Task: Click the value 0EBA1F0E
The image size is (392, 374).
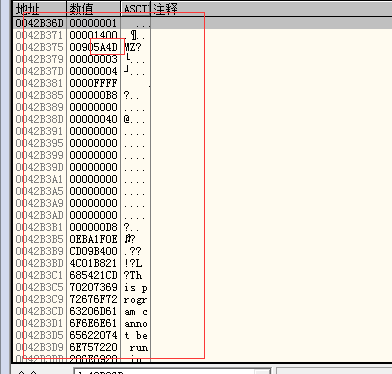Action: pyautogui.click(x=93, y=239)
